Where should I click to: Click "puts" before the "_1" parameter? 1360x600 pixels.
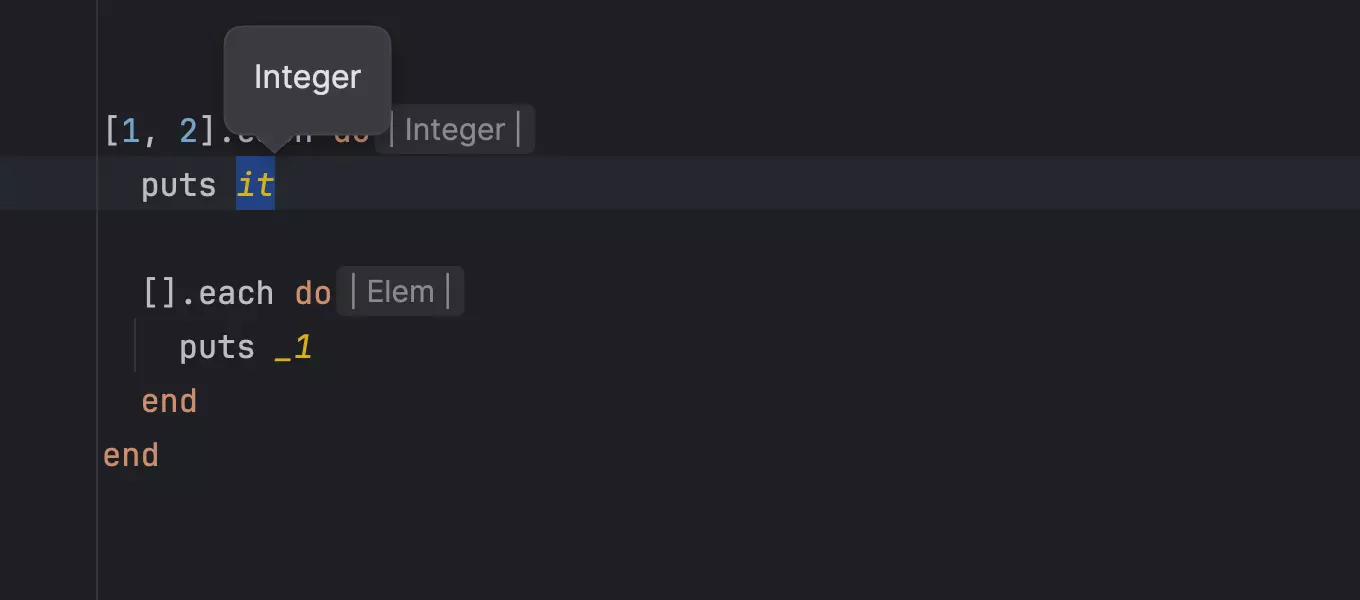[x=216, y=347]
